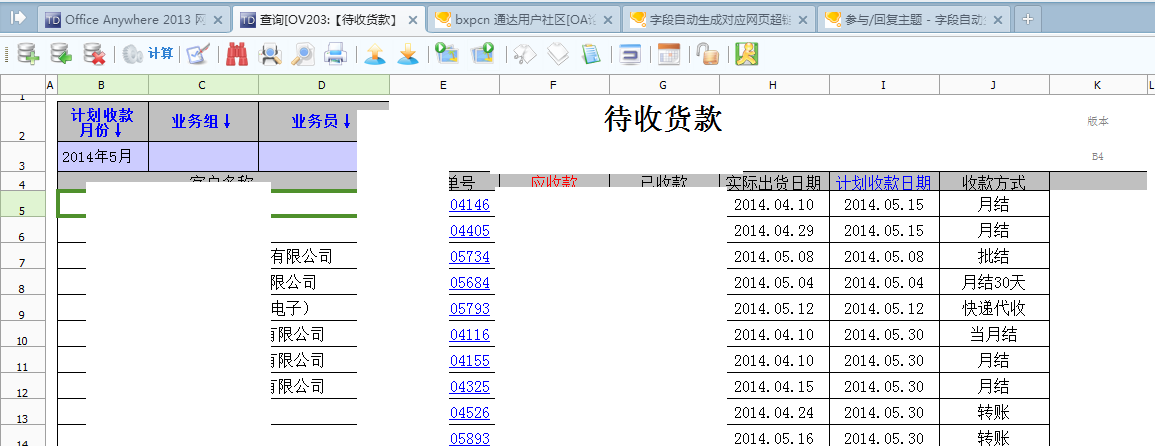This screenshot has height=446, width=1155.
Task: Open order link 04146
Action: (x=470, y=205)
